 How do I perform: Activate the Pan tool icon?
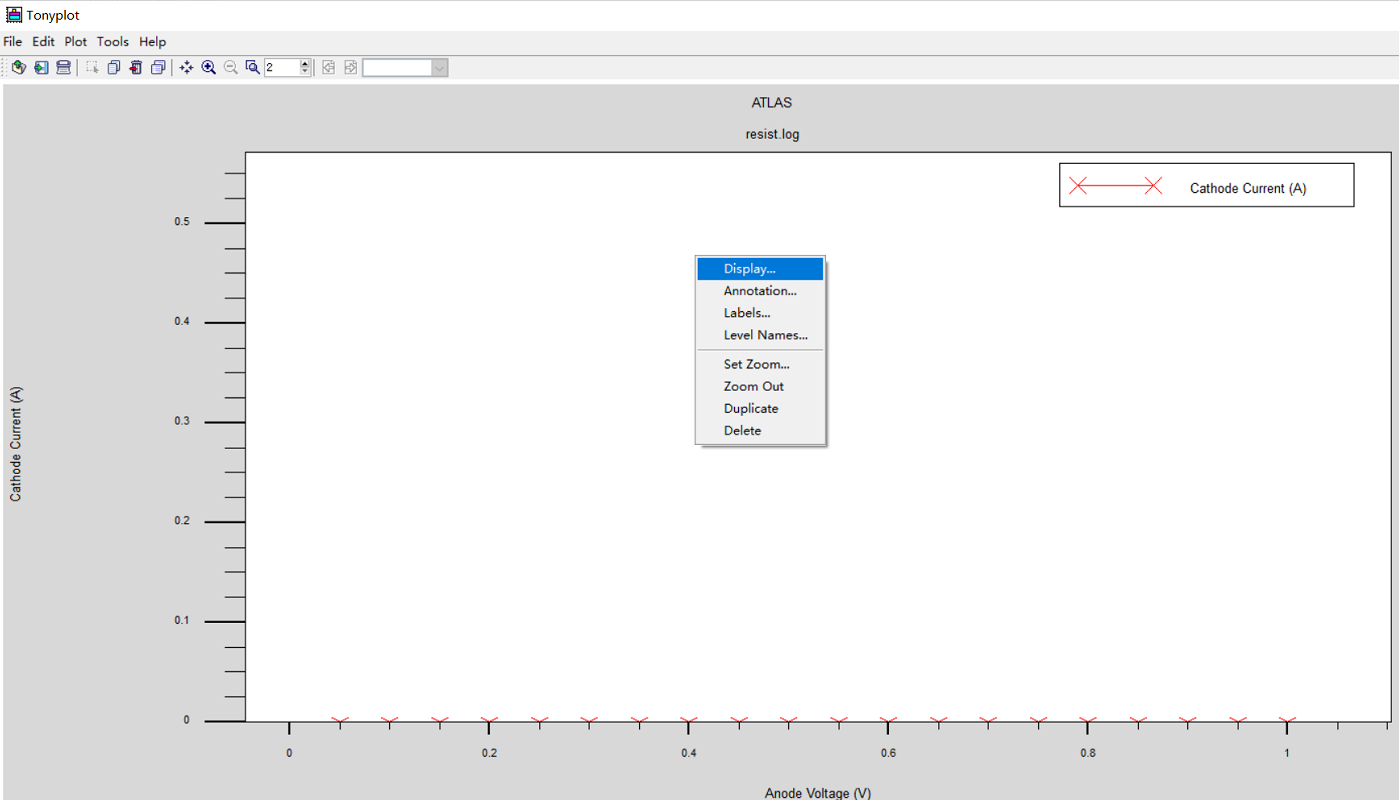(186, 67)
